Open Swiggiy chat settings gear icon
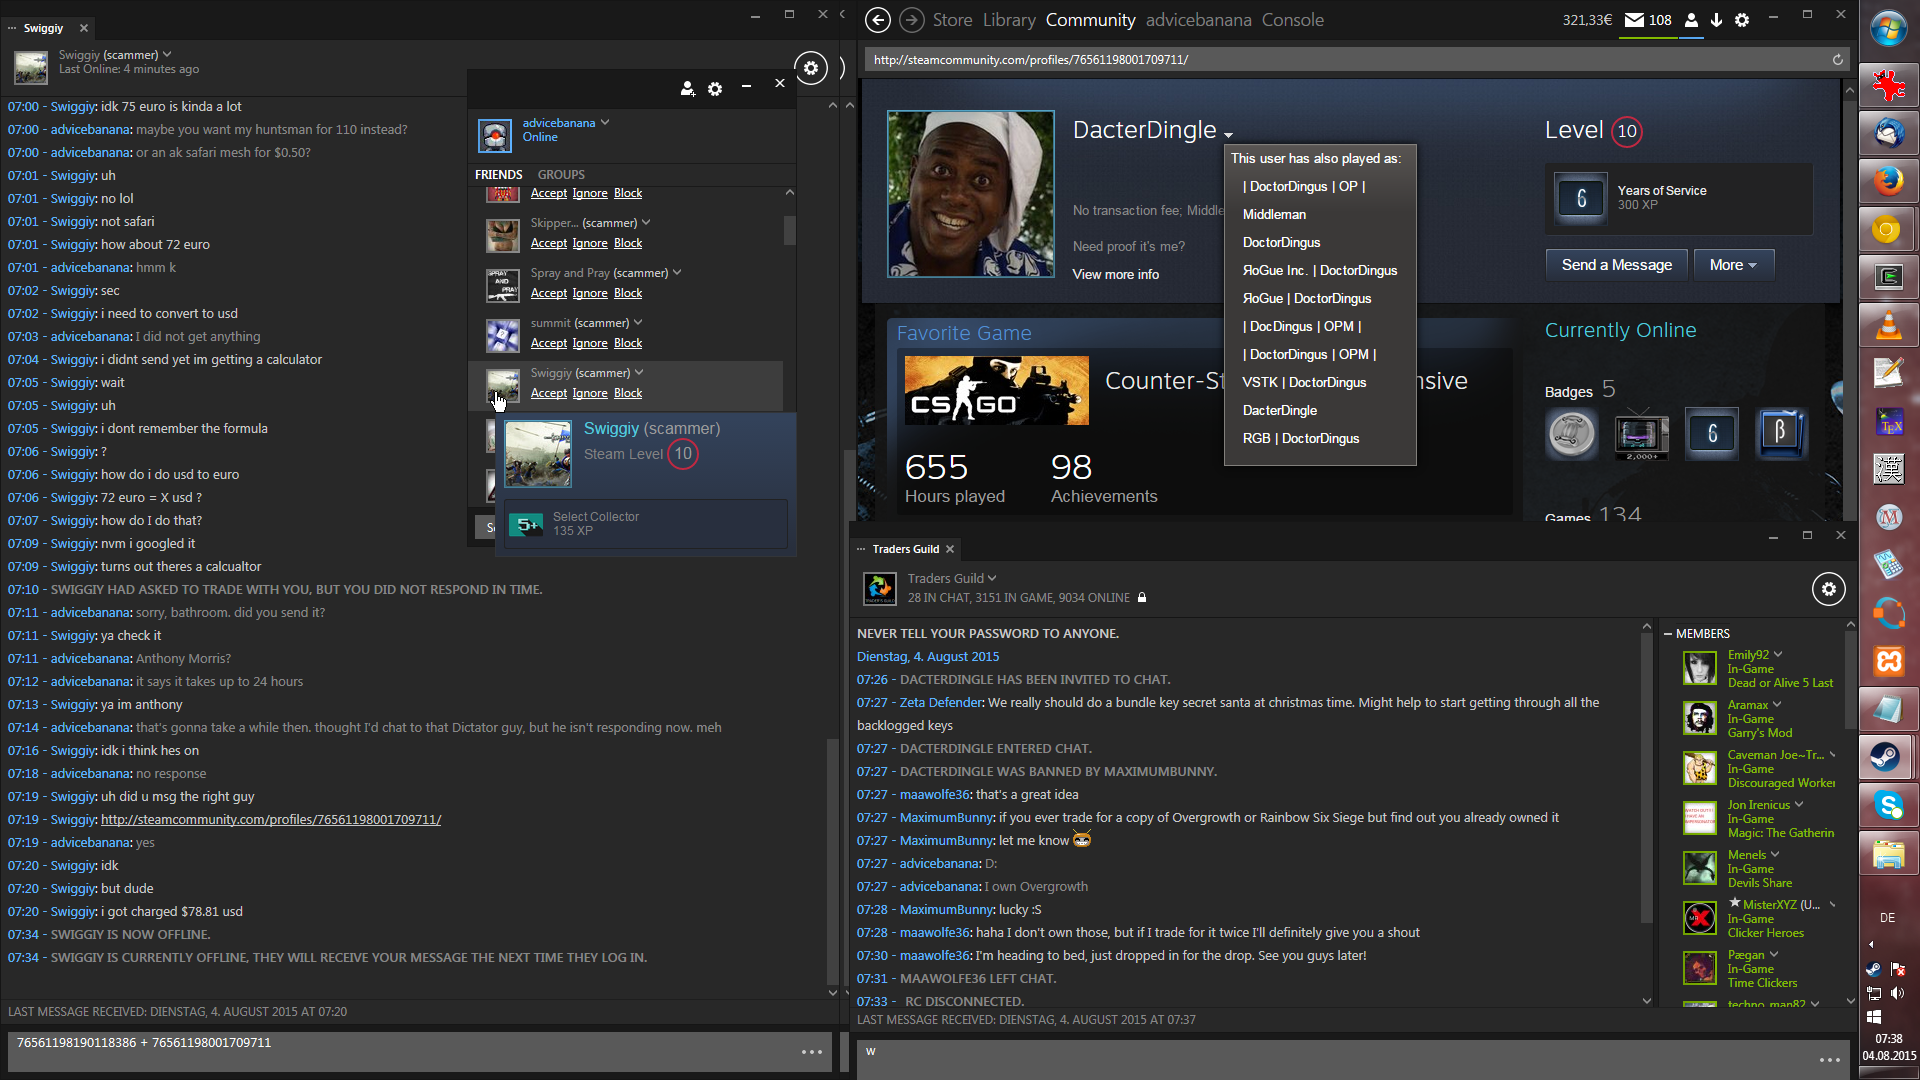The image size is (1920, 1080). (x=811, y=68)
